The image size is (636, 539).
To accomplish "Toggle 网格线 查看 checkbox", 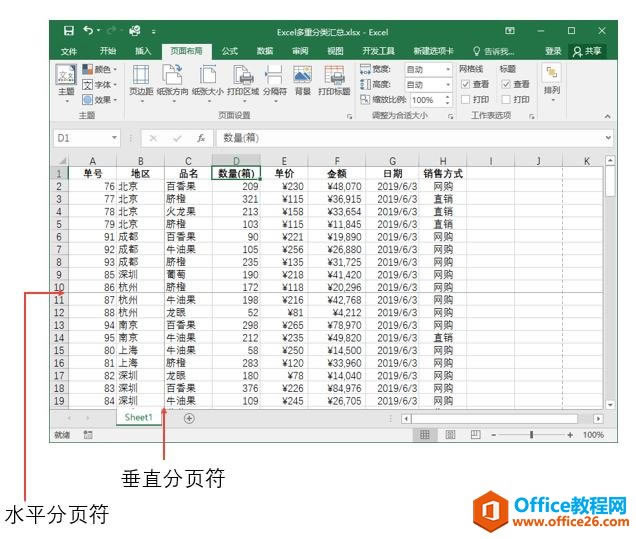I will point(466,84).
